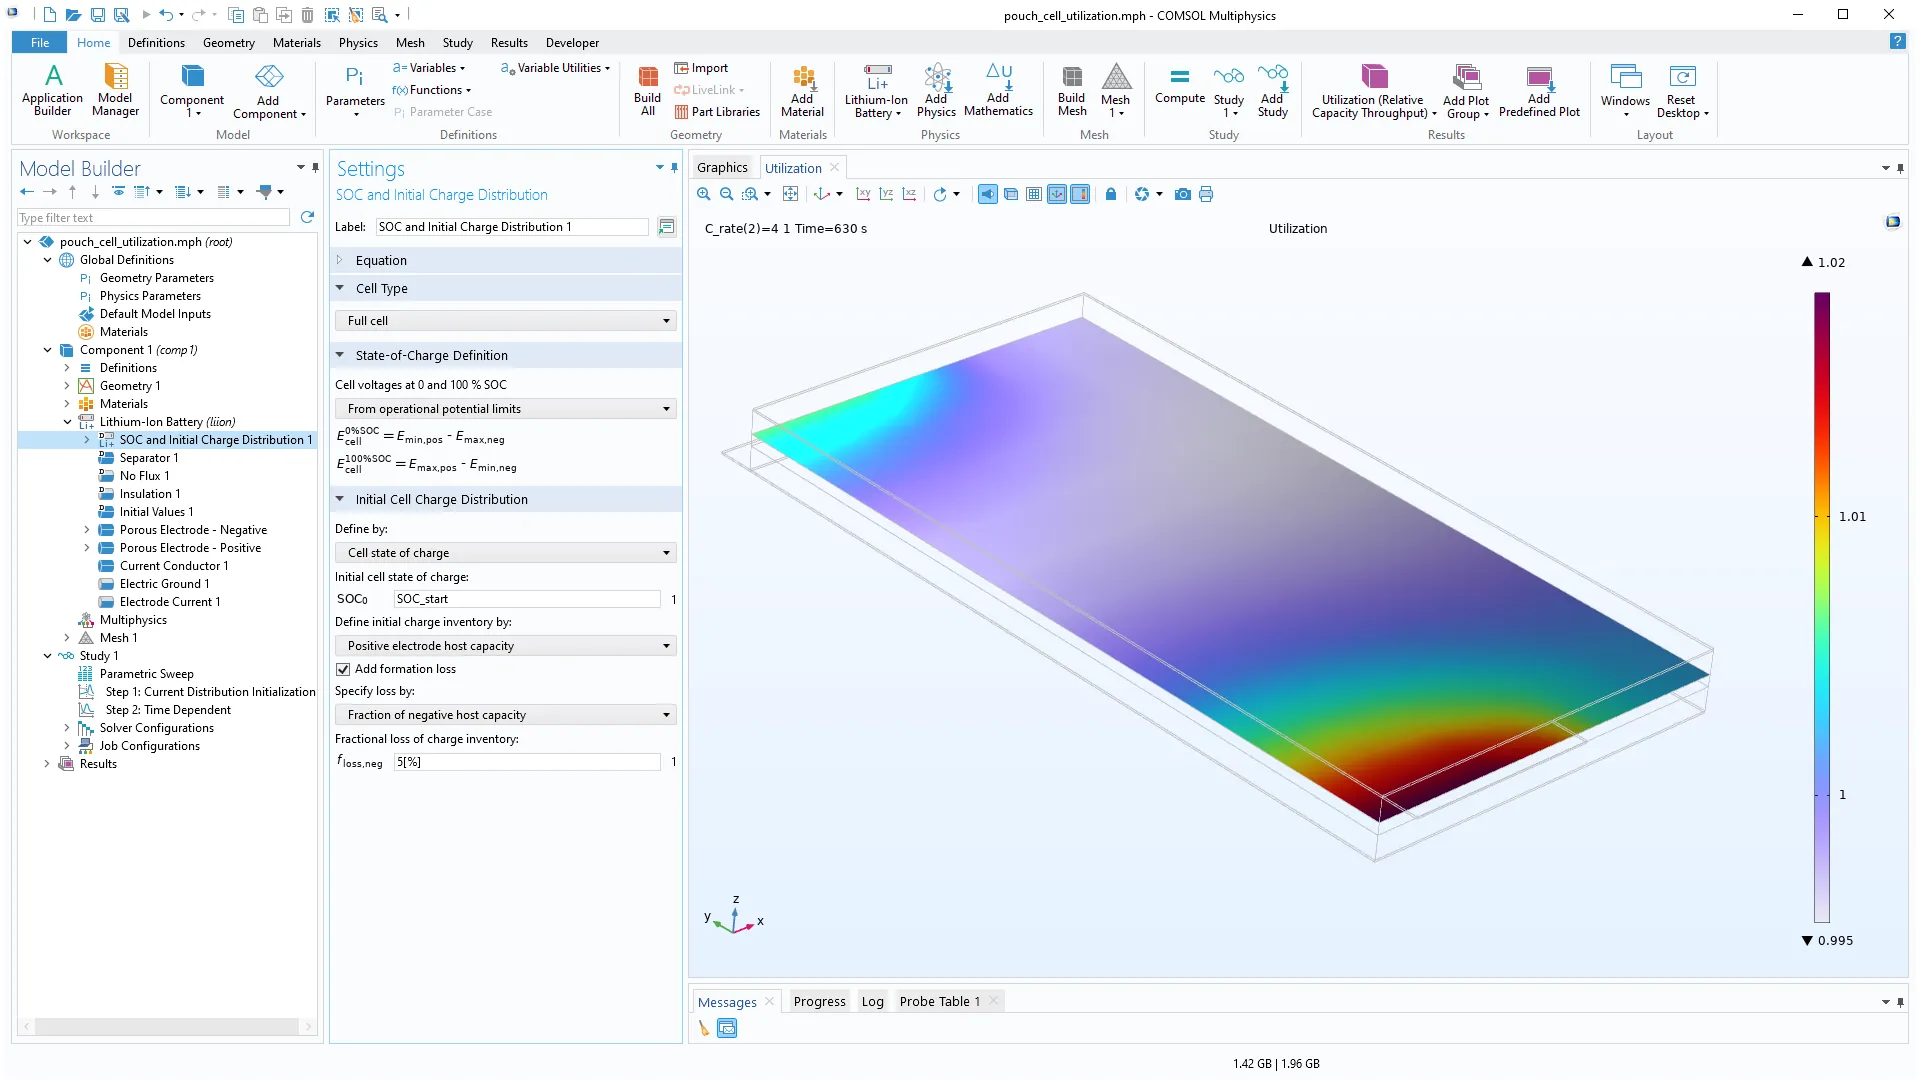Image resolution: width=1920 pixels, height=1080 pixels.
Task: Click the Zoom Extents icon
Action: pyautogui.click(x=790, y=194)
